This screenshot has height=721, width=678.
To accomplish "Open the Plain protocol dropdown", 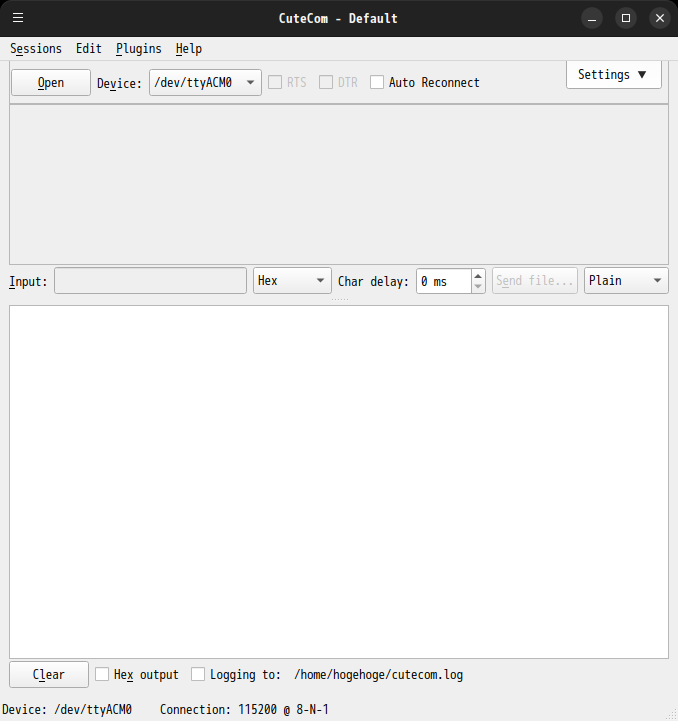I will (x=626, y=280).
